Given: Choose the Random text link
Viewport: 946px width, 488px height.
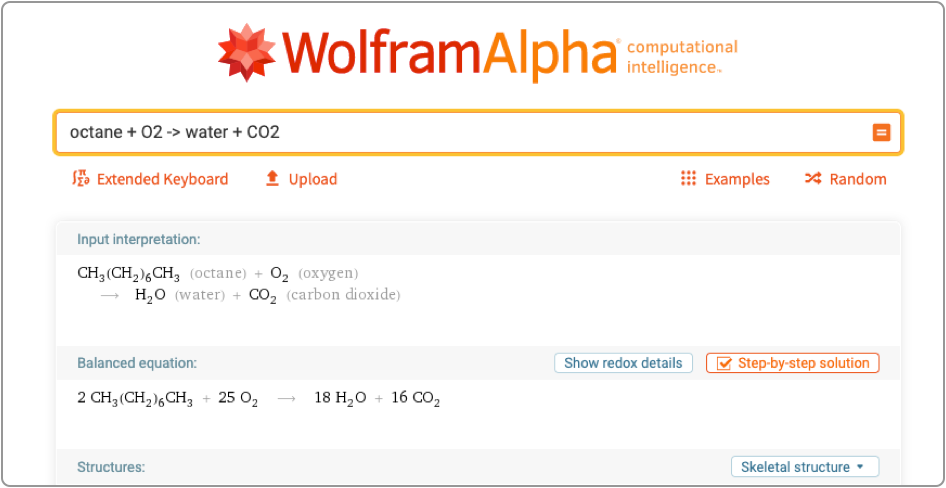Looking at the screenshot, I should click(858, 180).
